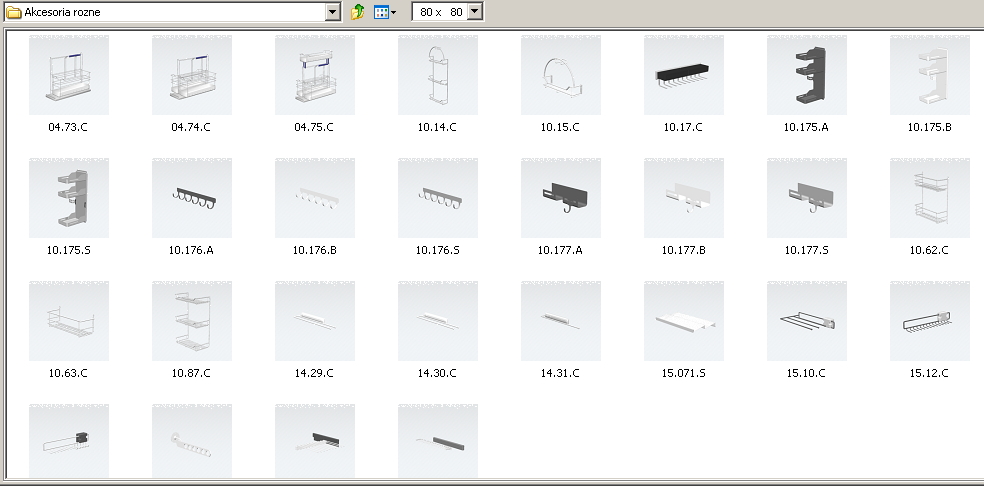The height and width of the screenshot is (486, 984).
Task: Select the 14.30.C rail thumbnail
Action: click(438, 321)
